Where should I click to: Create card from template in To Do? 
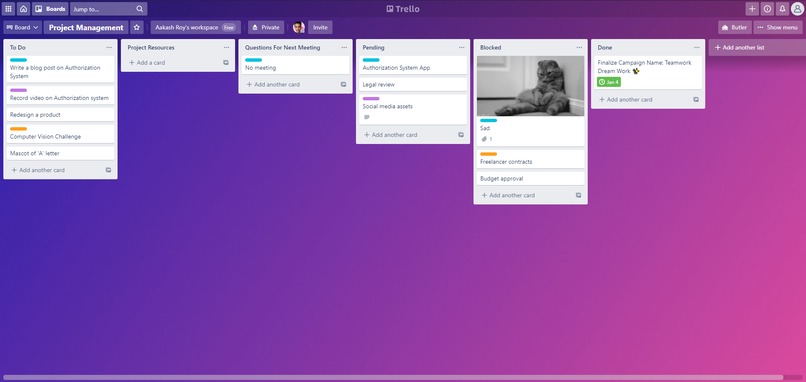click(x=108, y=170)
